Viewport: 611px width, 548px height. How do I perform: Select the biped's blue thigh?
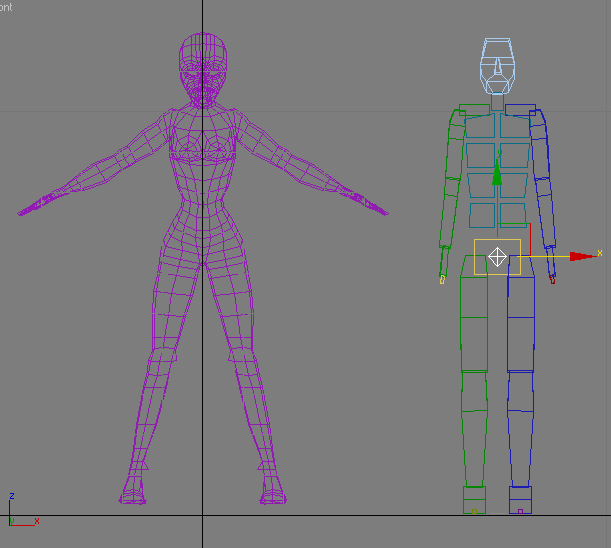point(521,322)
